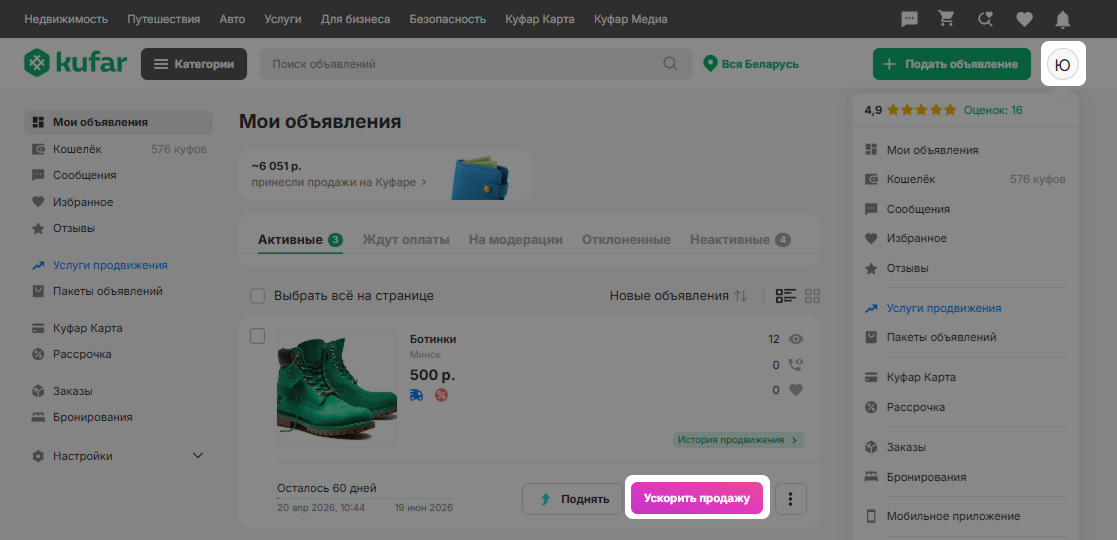Viewport: 1117px width, 540px height.
Task: Click the blue wallet illustration banner
Action: pyautogui.click(x=479, y=177)
